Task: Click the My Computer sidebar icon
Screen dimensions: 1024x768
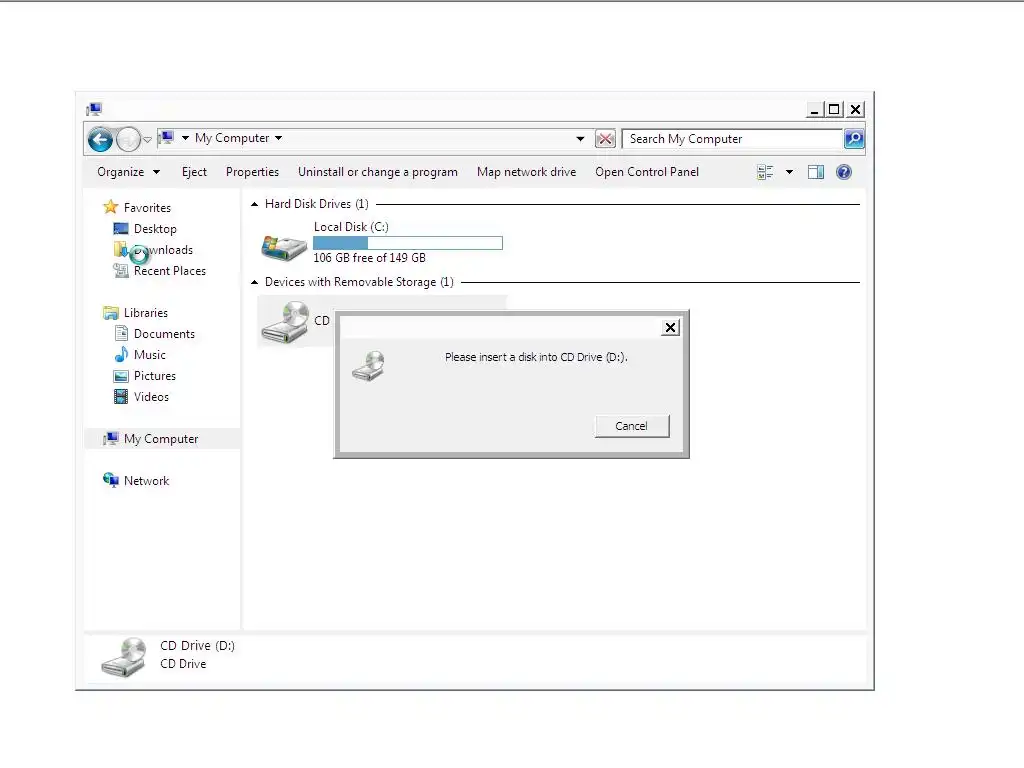Action: (x=110, y=438)
